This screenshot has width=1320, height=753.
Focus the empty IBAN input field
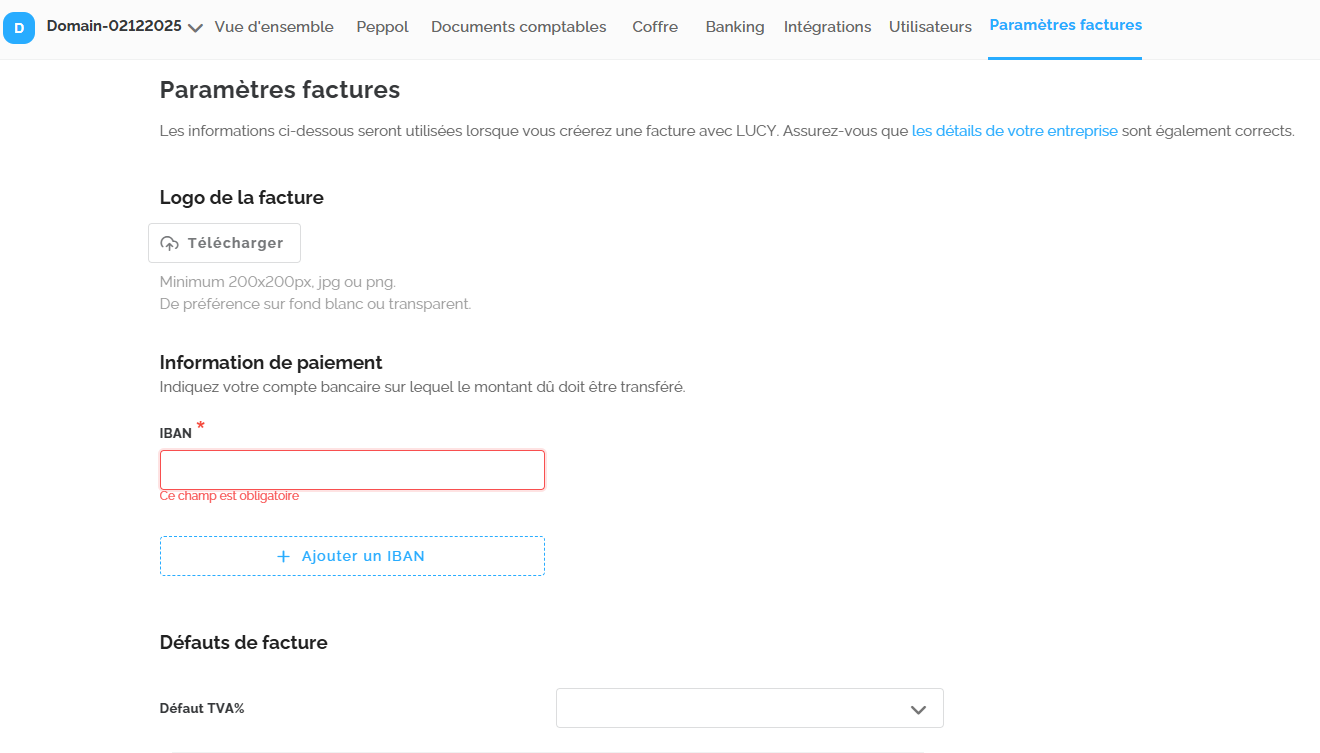(352, 470)
